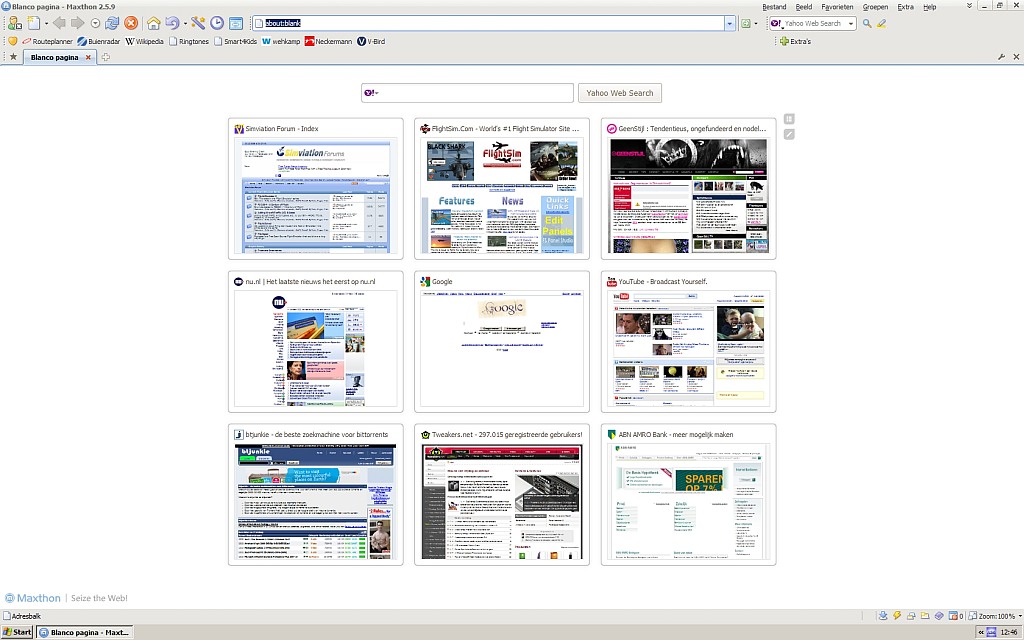Image resolution: width=1024 pixels, height=640 pixels.
Task: Stop loading with the orange stop icon
Action: (x=131, y=23)
